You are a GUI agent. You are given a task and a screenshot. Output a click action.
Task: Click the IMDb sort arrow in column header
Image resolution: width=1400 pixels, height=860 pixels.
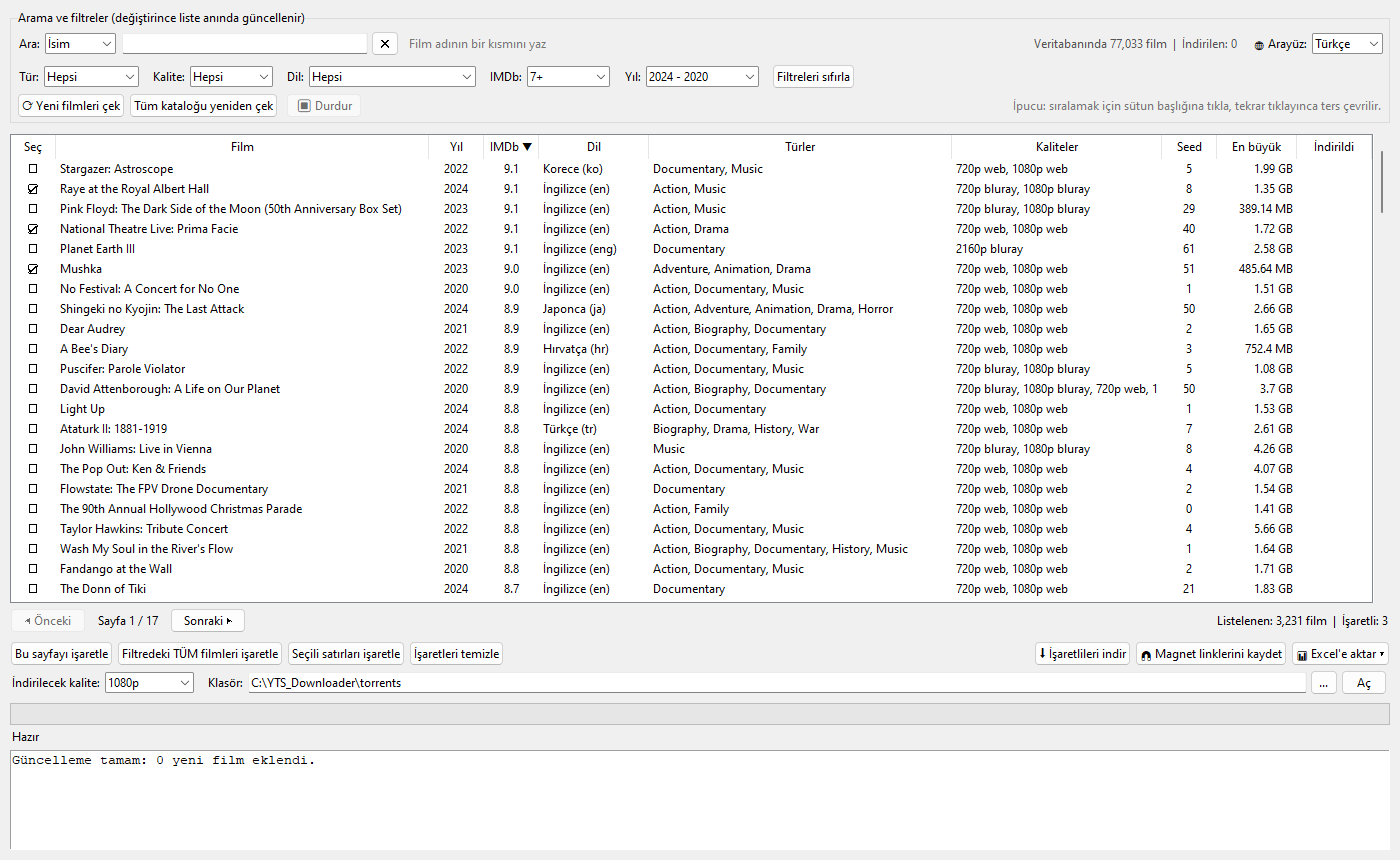(528, 147)
